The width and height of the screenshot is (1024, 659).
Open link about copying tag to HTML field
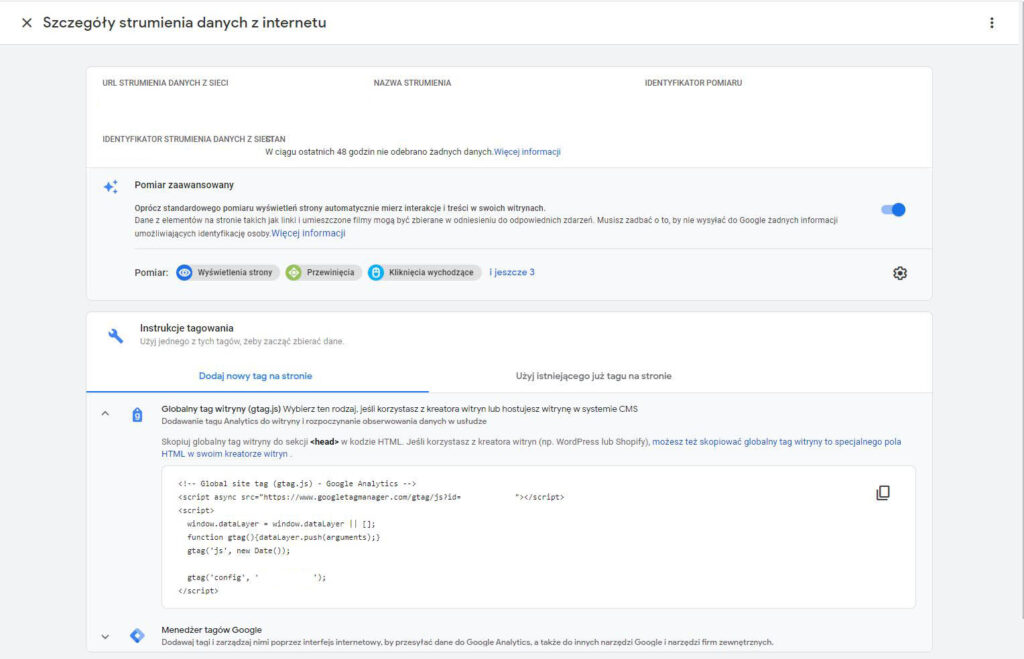point(531,447)
